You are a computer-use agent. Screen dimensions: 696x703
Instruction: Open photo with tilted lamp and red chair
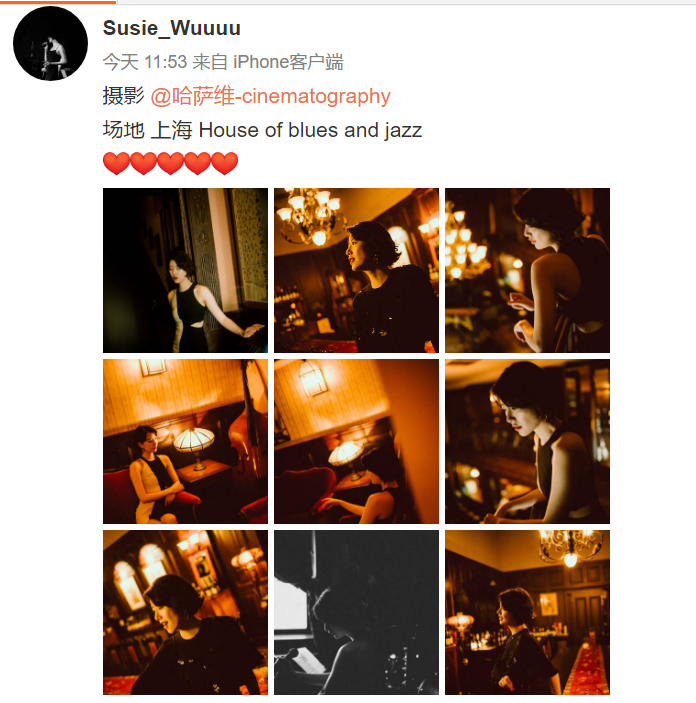357,442
